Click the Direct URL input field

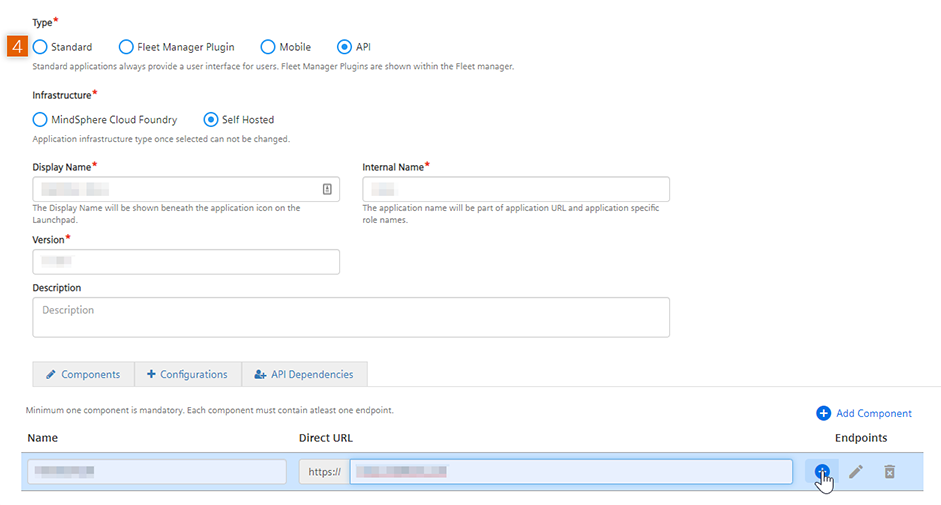click(571, 471)
